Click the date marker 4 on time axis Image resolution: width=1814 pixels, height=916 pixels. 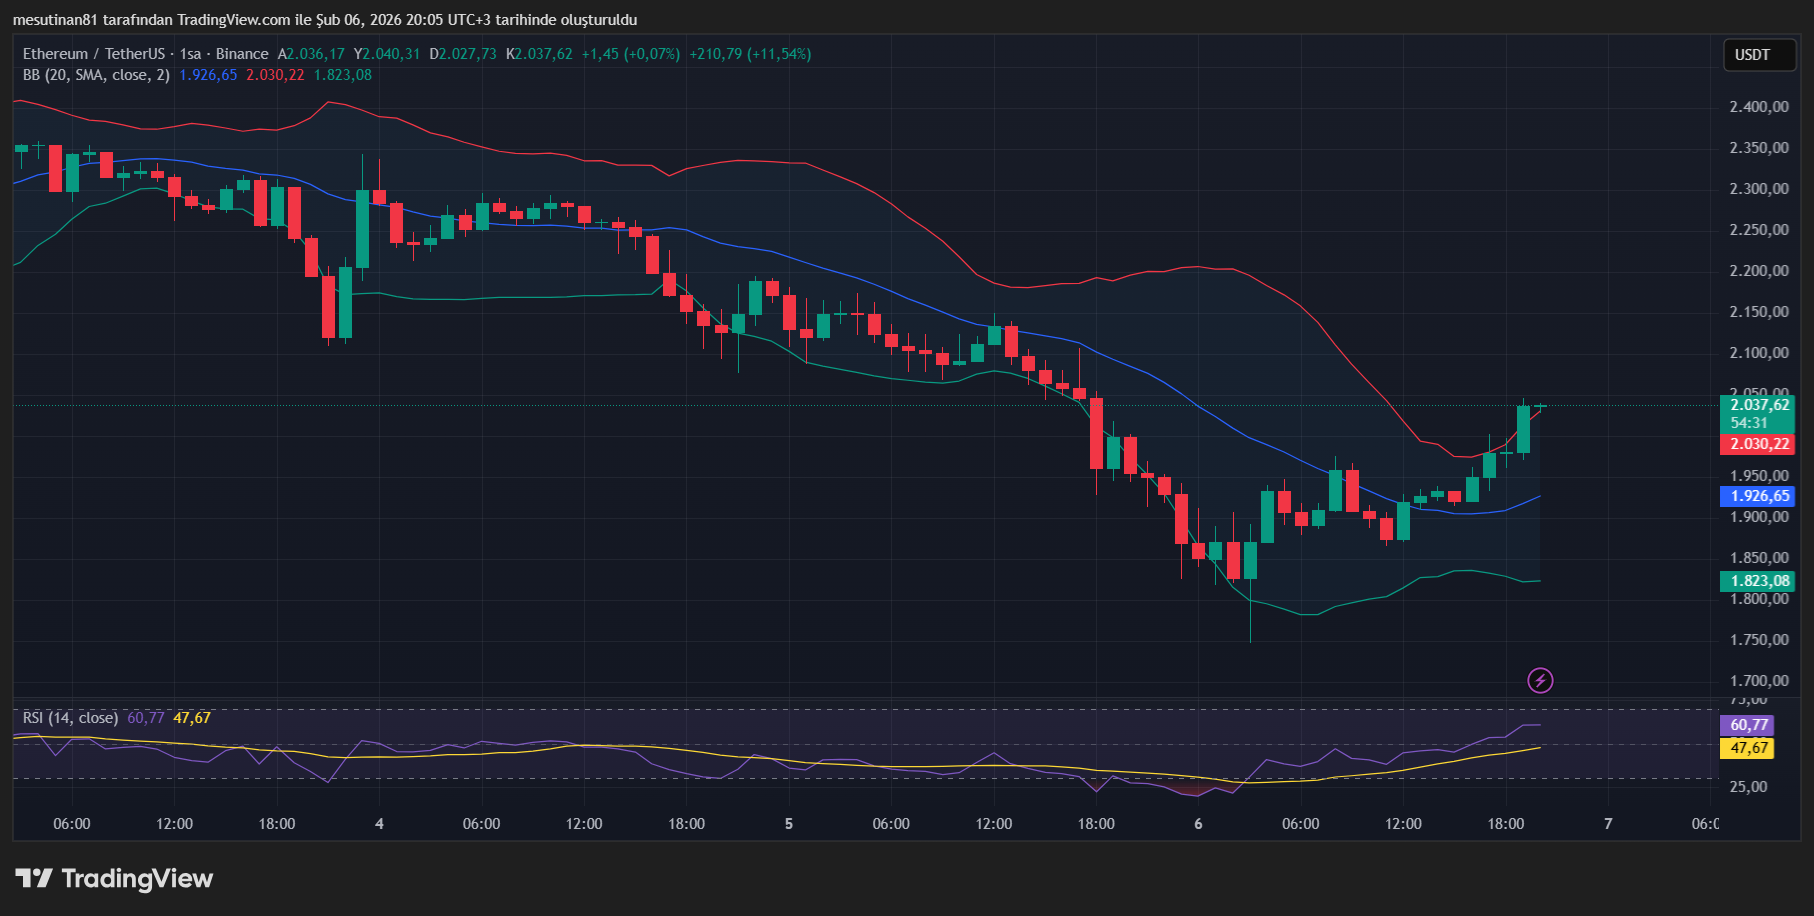(x=379, y=824)
